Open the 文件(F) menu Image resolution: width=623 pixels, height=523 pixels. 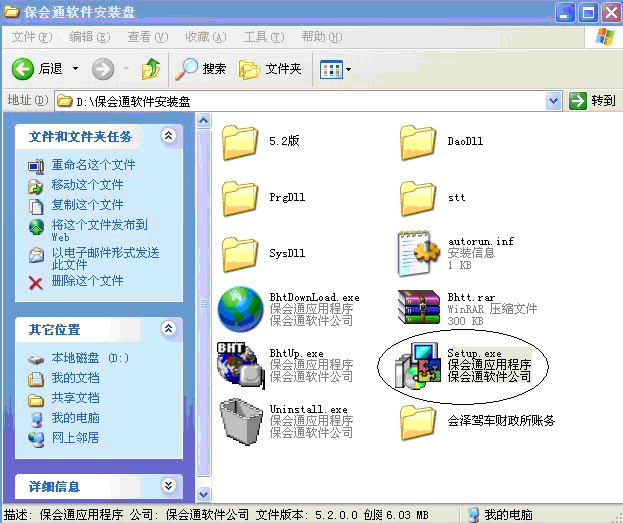click(x=32, y=37)
